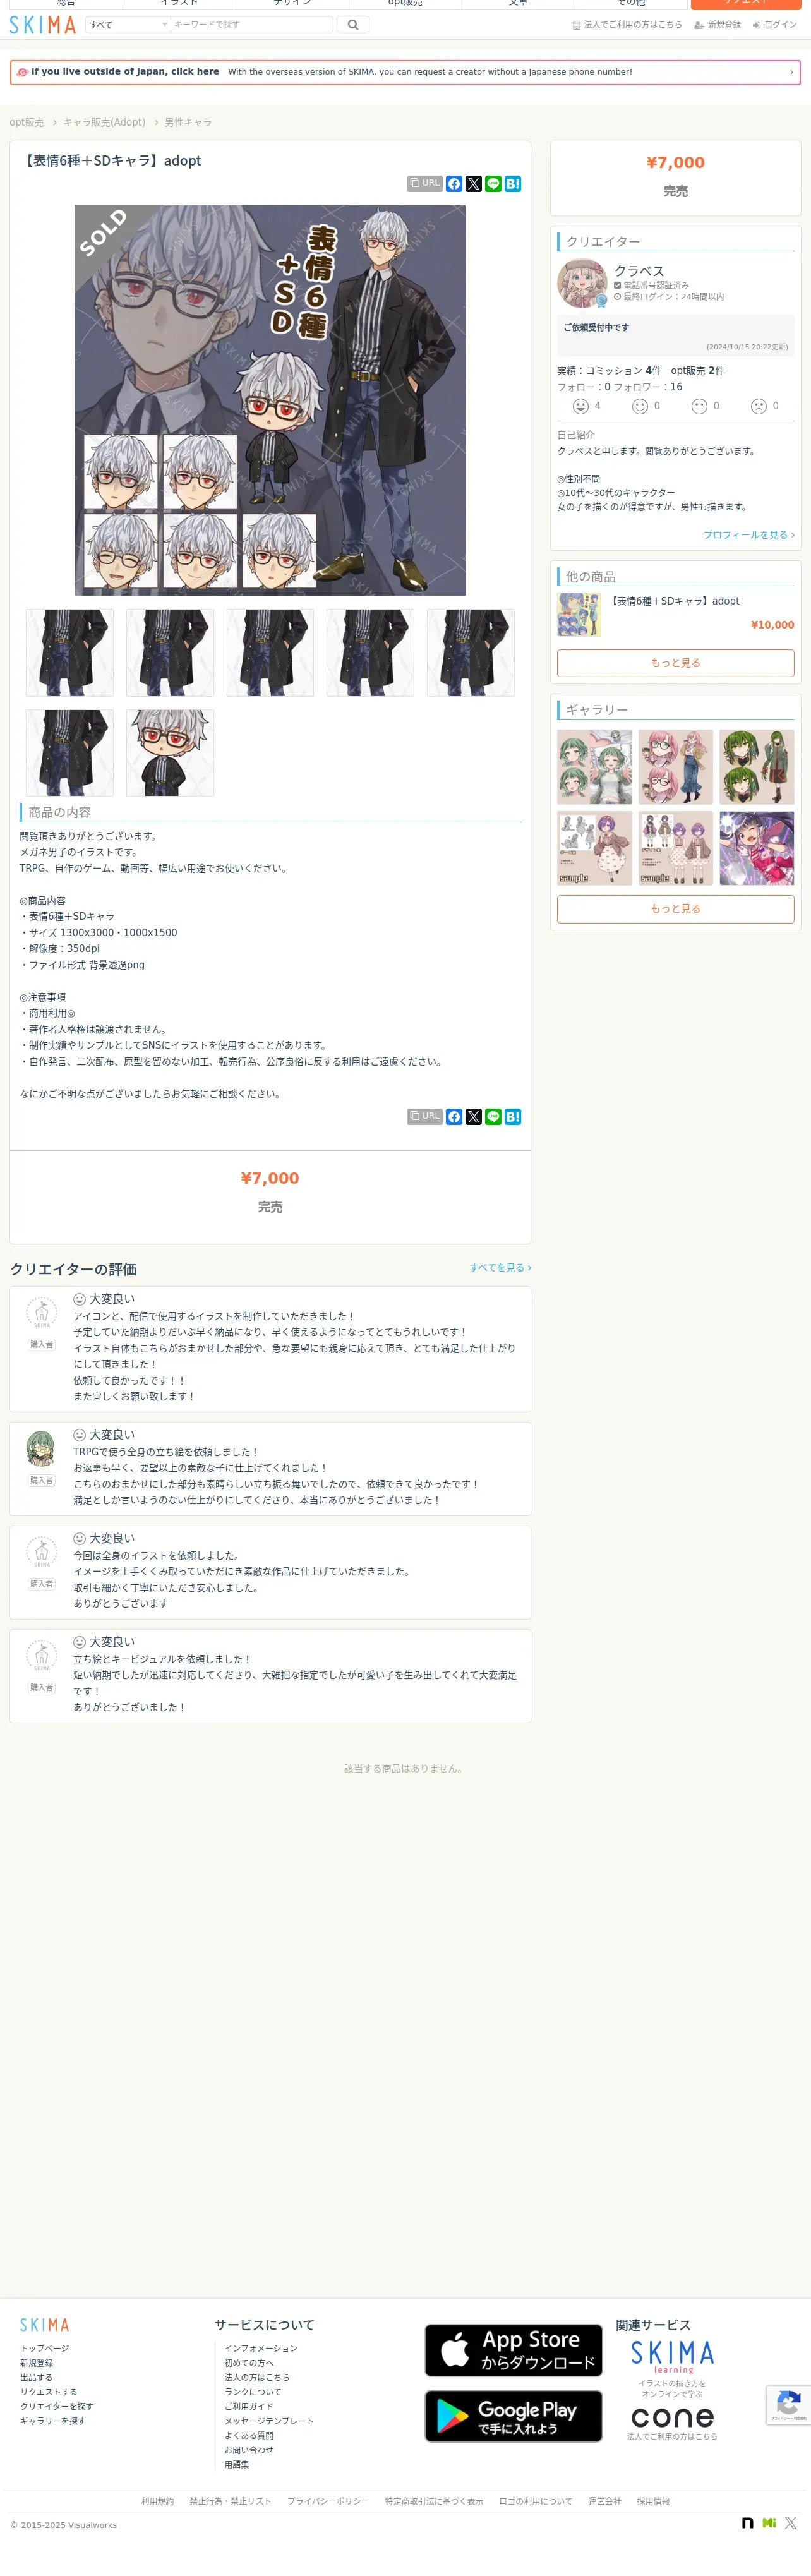Open footer 用語集 link
The image size is (811, 2576).
click(x=237, y=2465)
